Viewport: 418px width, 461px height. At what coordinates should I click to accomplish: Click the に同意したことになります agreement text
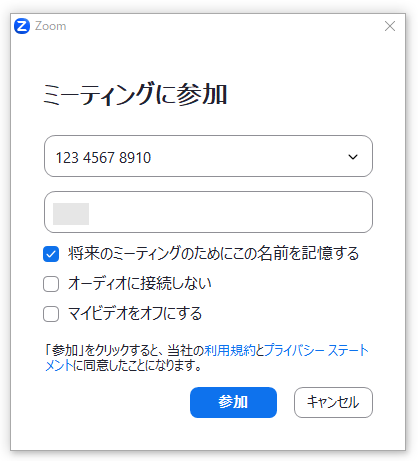[x=137, y=366]
